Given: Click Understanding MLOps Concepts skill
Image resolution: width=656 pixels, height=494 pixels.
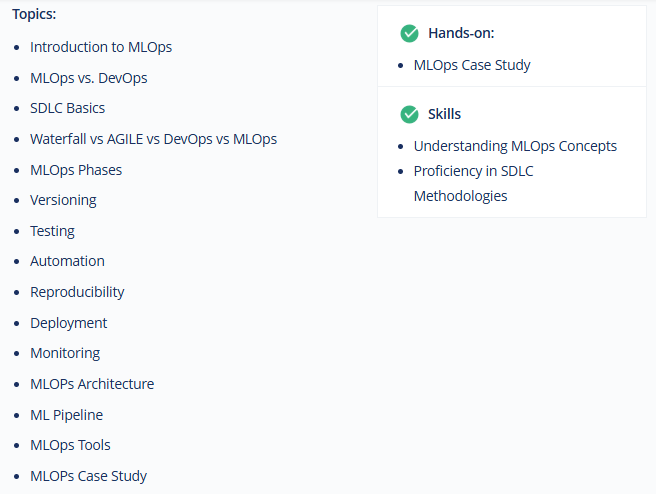Looking at the screenshot, I should [515, 146].
